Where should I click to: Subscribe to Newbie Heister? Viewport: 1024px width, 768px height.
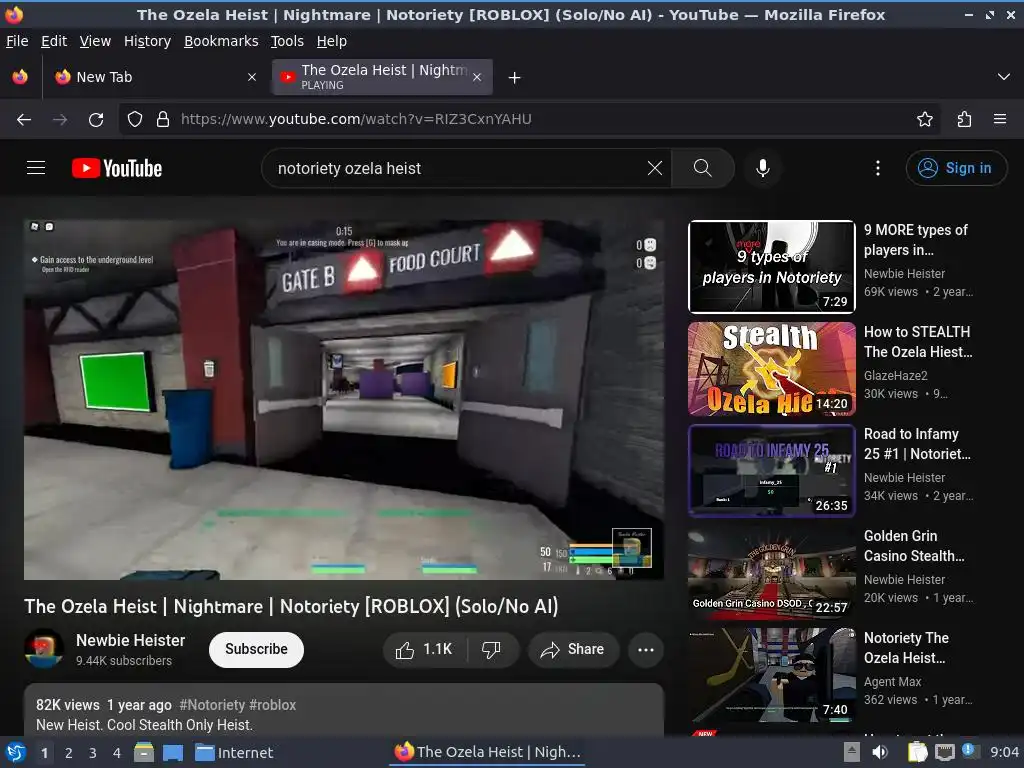coord(256,650)
